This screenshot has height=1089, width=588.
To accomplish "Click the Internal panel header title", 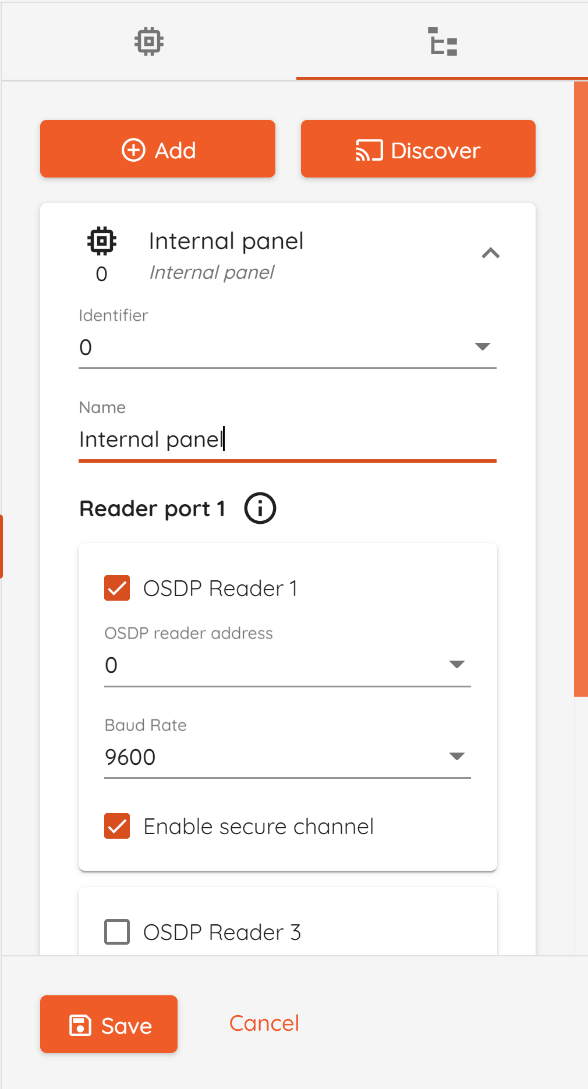I will 226,241.
